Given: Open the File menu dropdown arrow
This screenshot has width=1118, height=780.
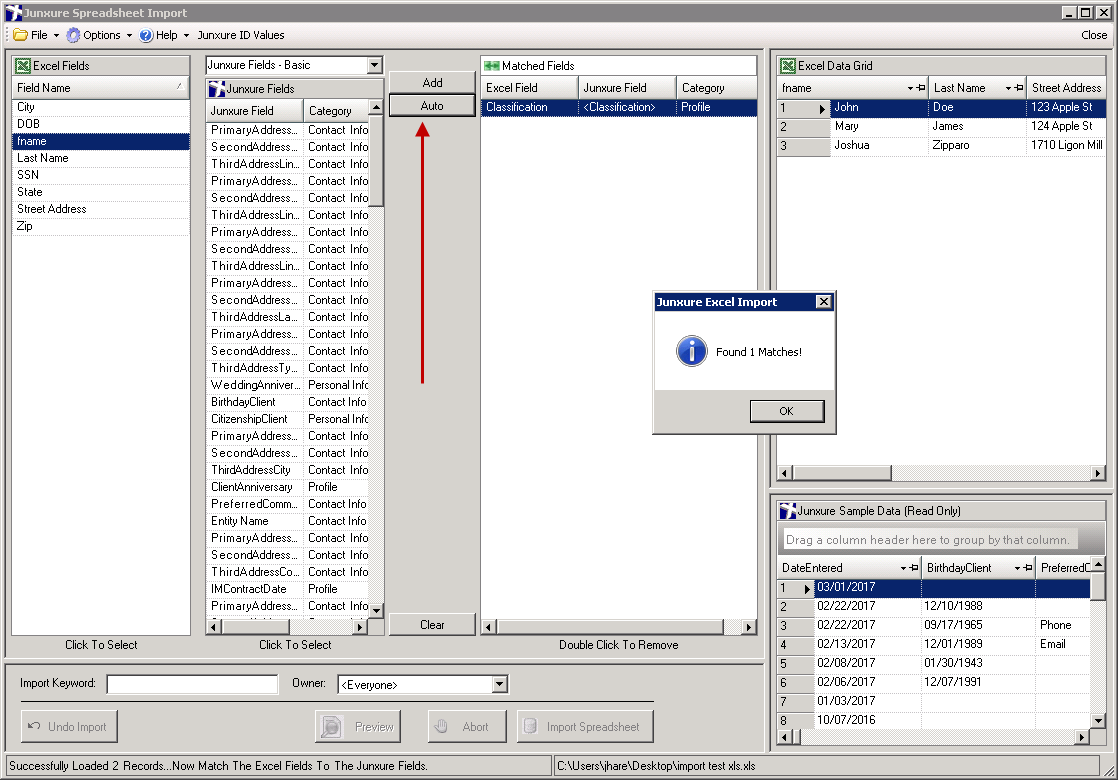Looking at the screenshot, I should coord(56,36).
